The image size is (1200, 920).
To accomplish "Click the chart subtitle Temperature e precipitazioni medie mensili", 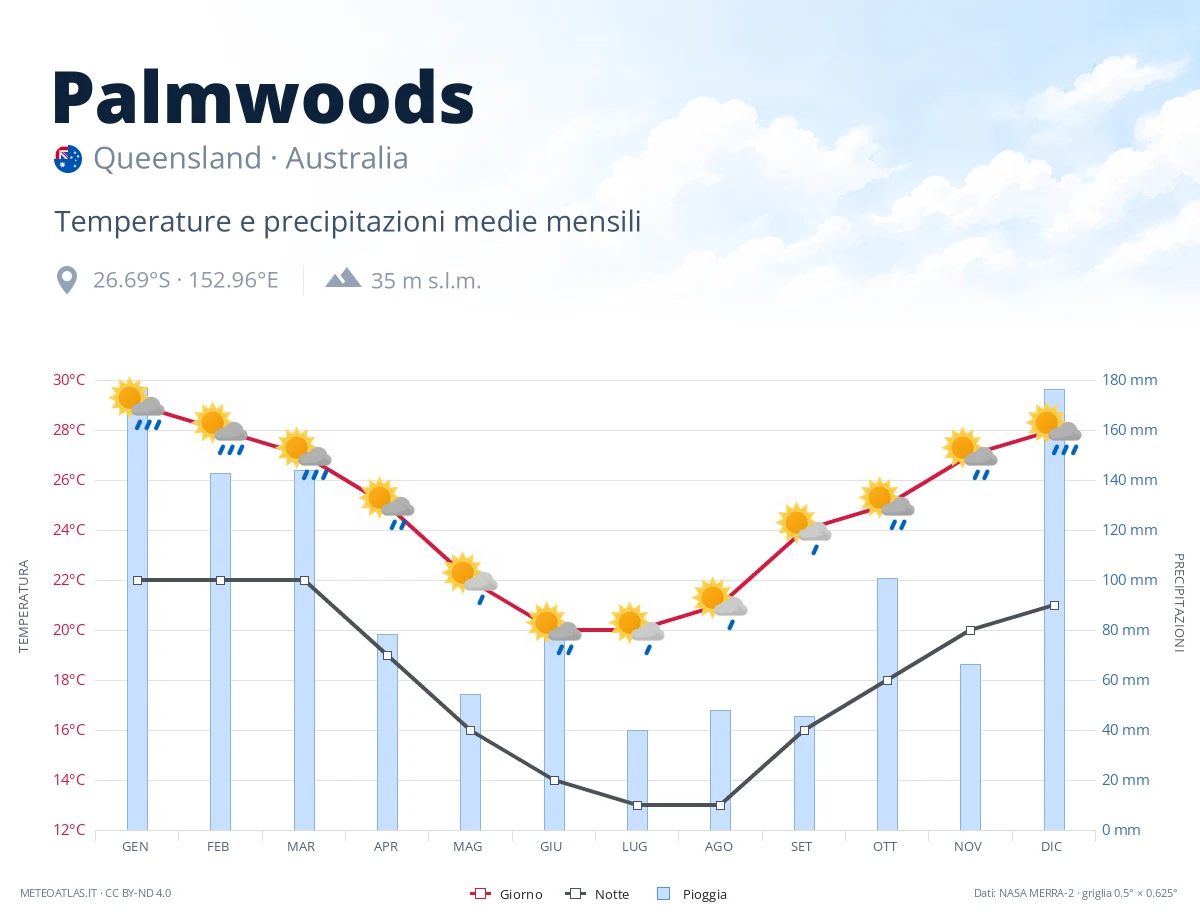I will 348,222.
